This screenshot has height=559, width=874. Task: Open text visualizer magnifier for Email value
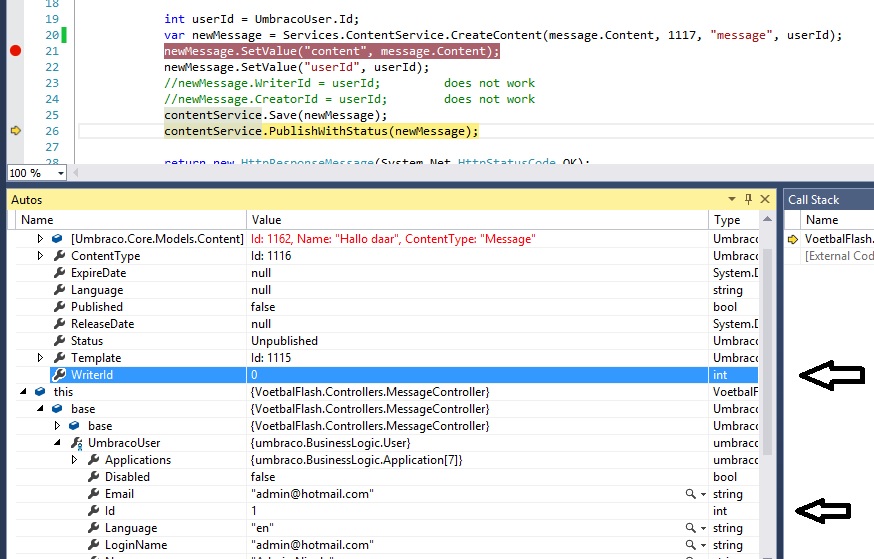[691, 494]
